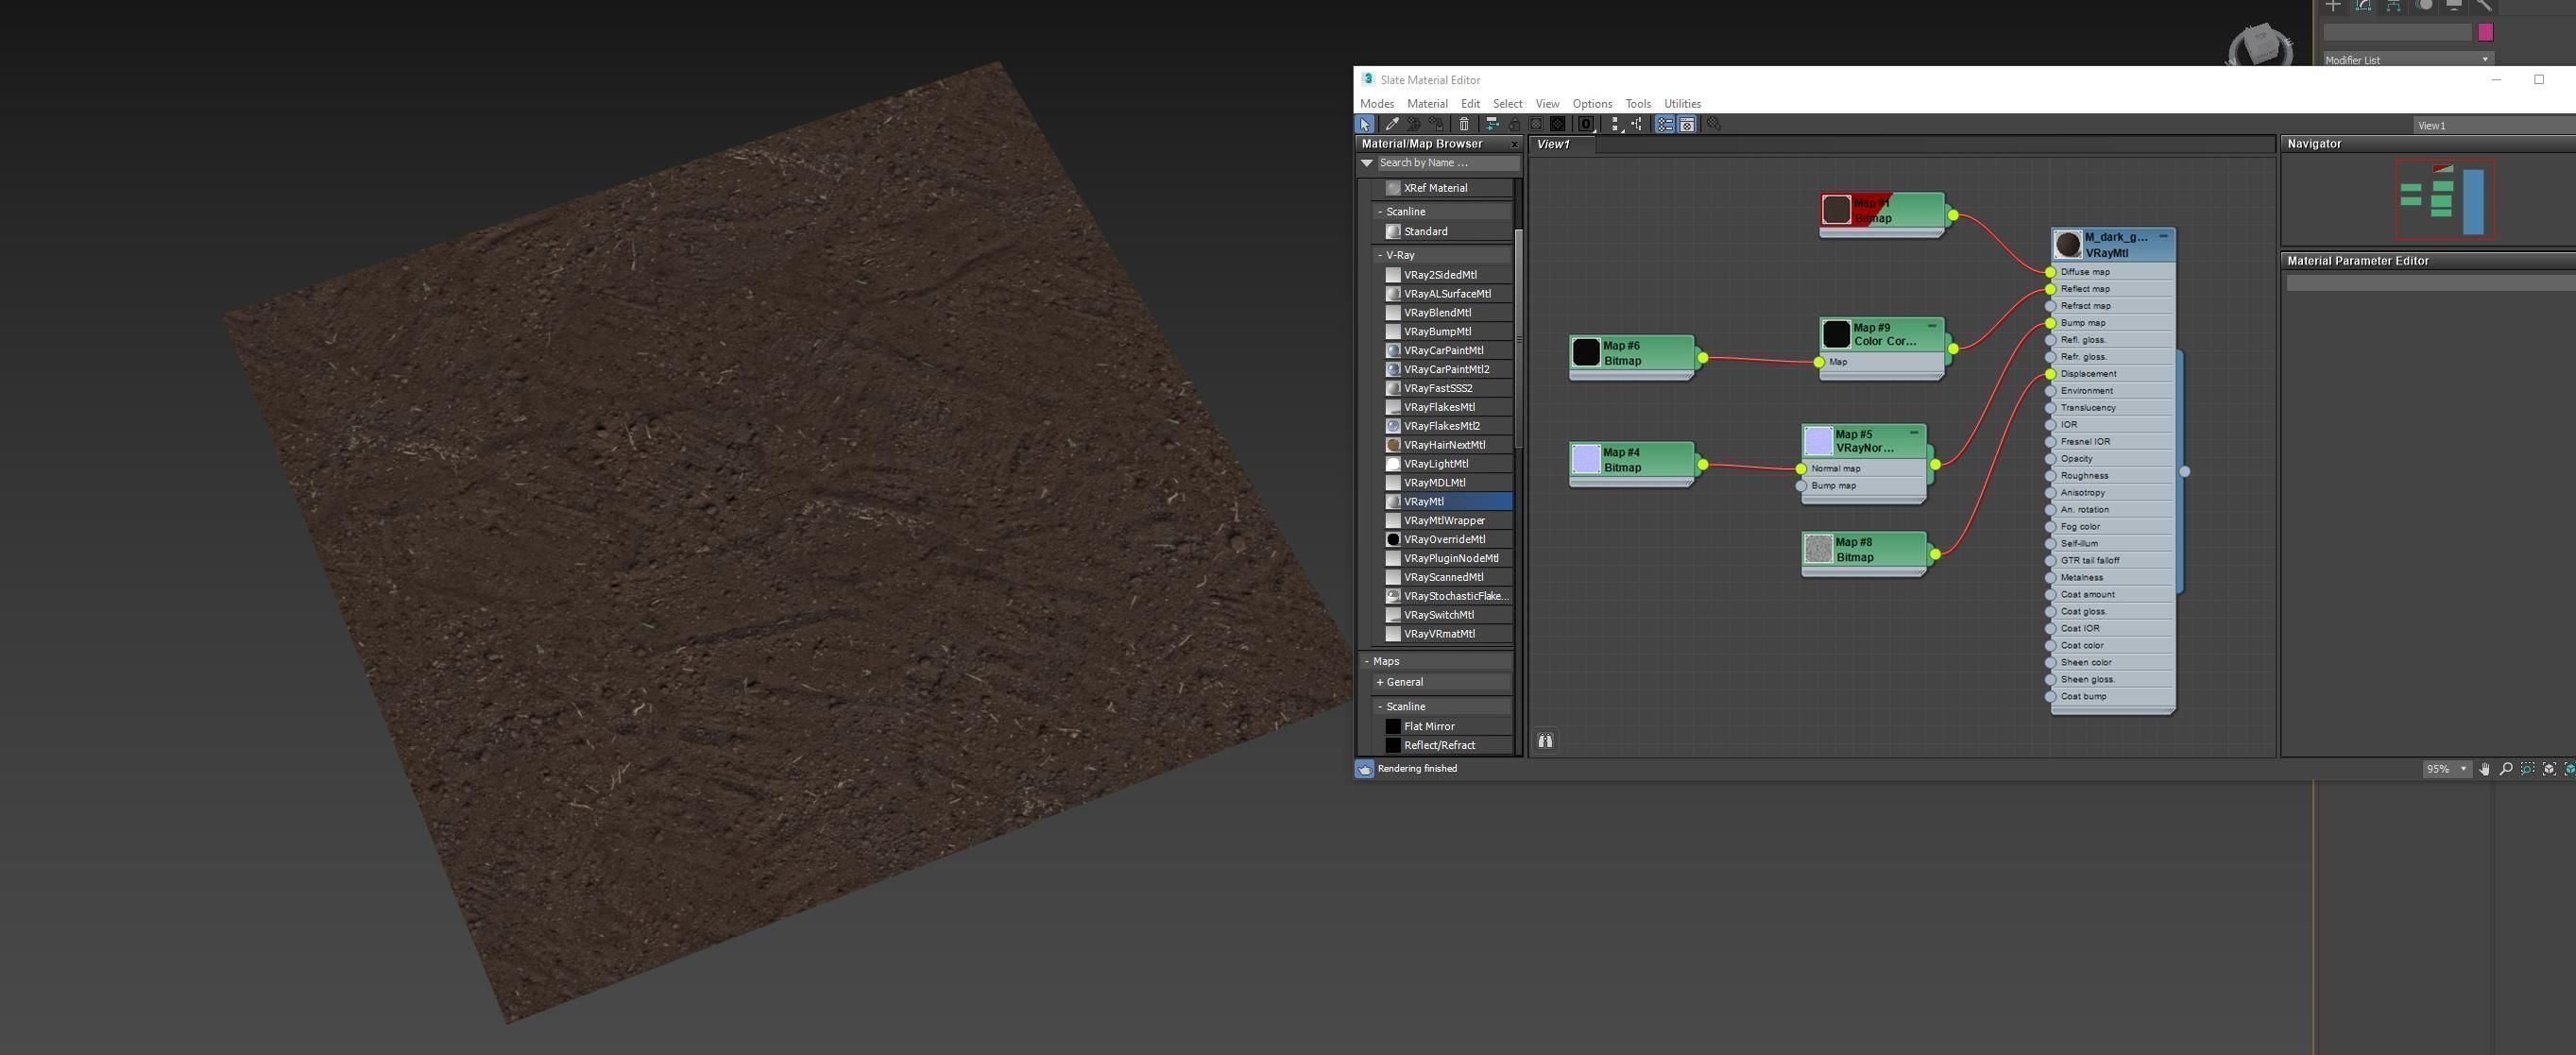The width and height of the screenshot is (2576, 1055).
Task: Click Move Children toolbar icon
Action: (x=1492, y=124)
